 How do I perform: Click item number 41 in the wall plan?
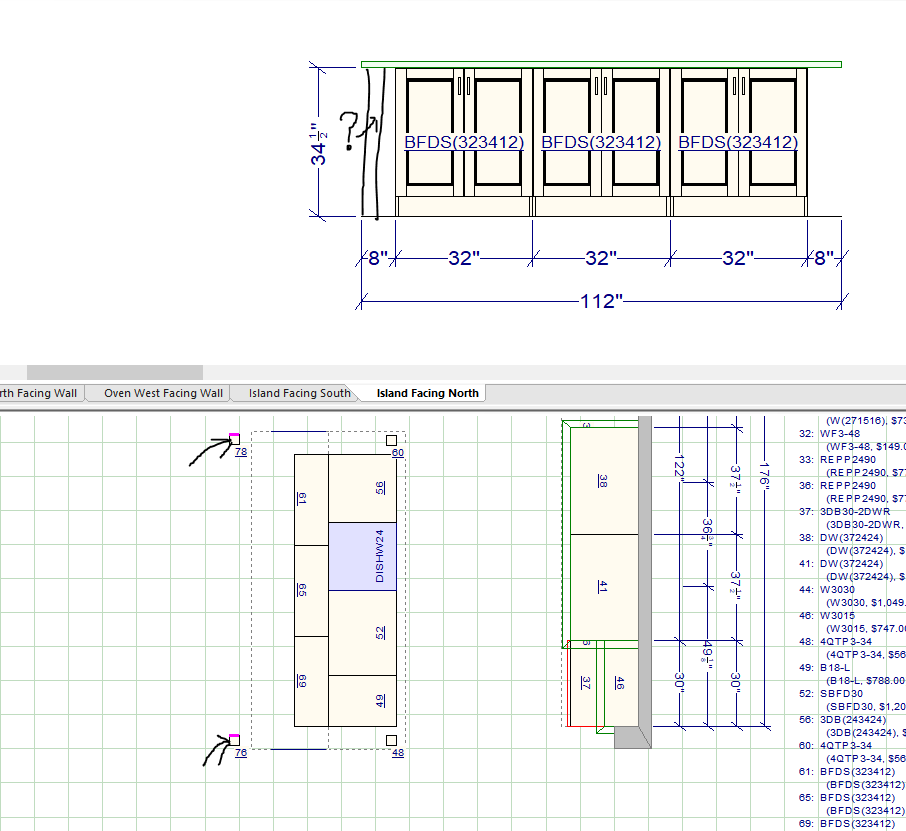tap(602, 587)
